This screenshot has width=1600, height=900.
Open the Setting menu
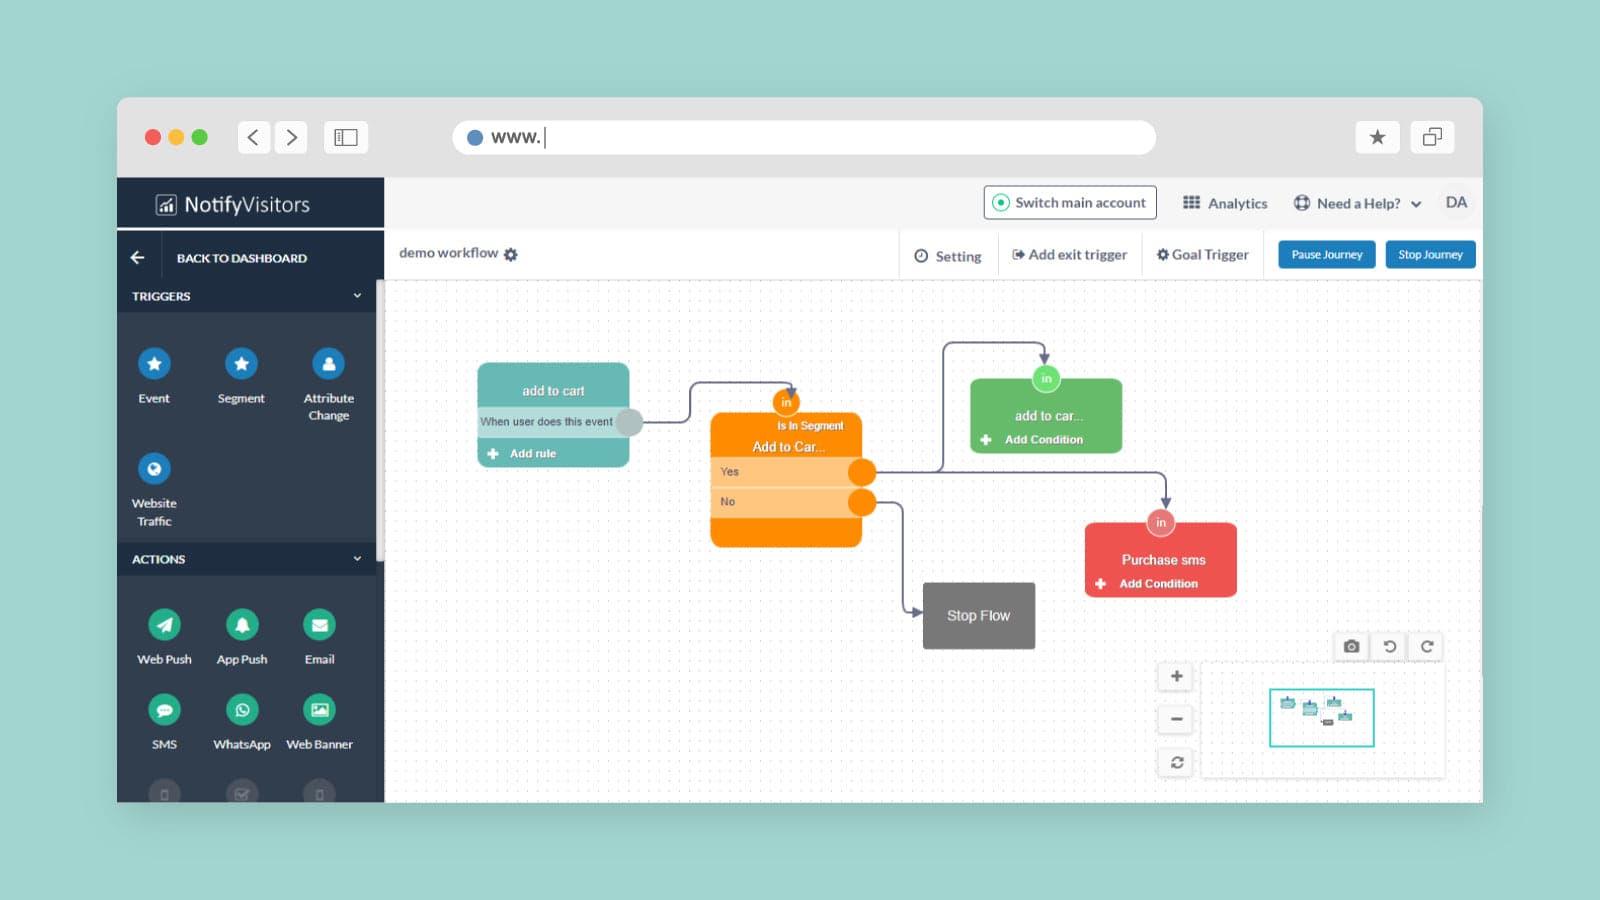coord(948,255)
